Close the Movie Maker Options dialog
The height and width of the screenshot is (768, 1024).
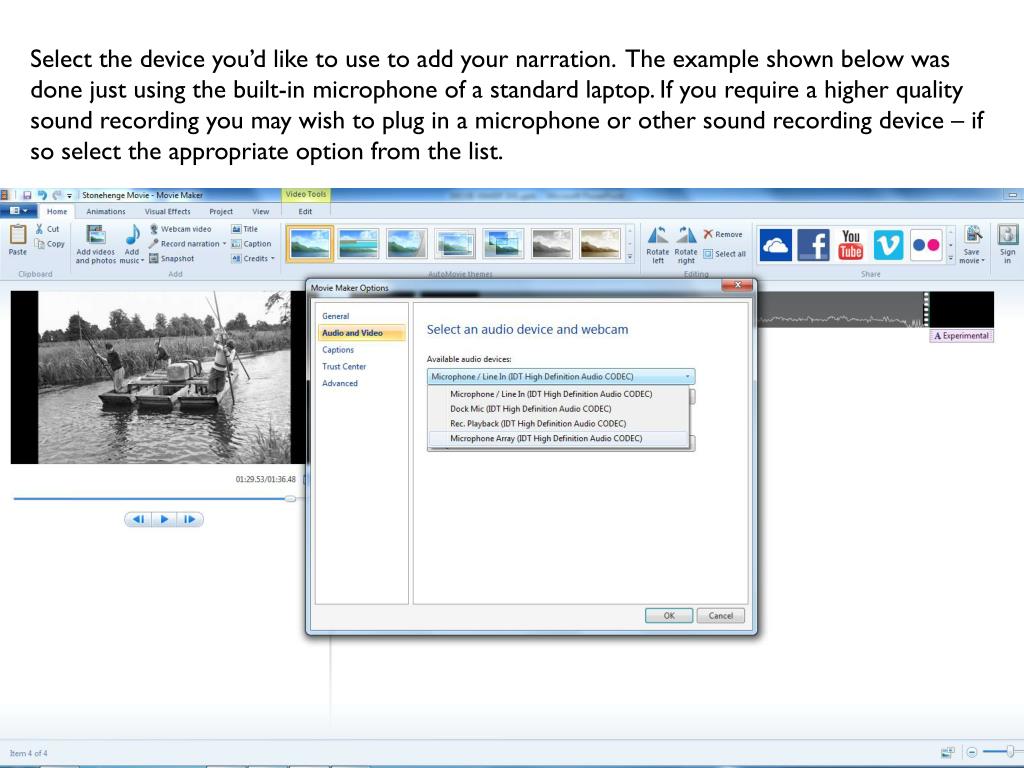click(739, 285)
